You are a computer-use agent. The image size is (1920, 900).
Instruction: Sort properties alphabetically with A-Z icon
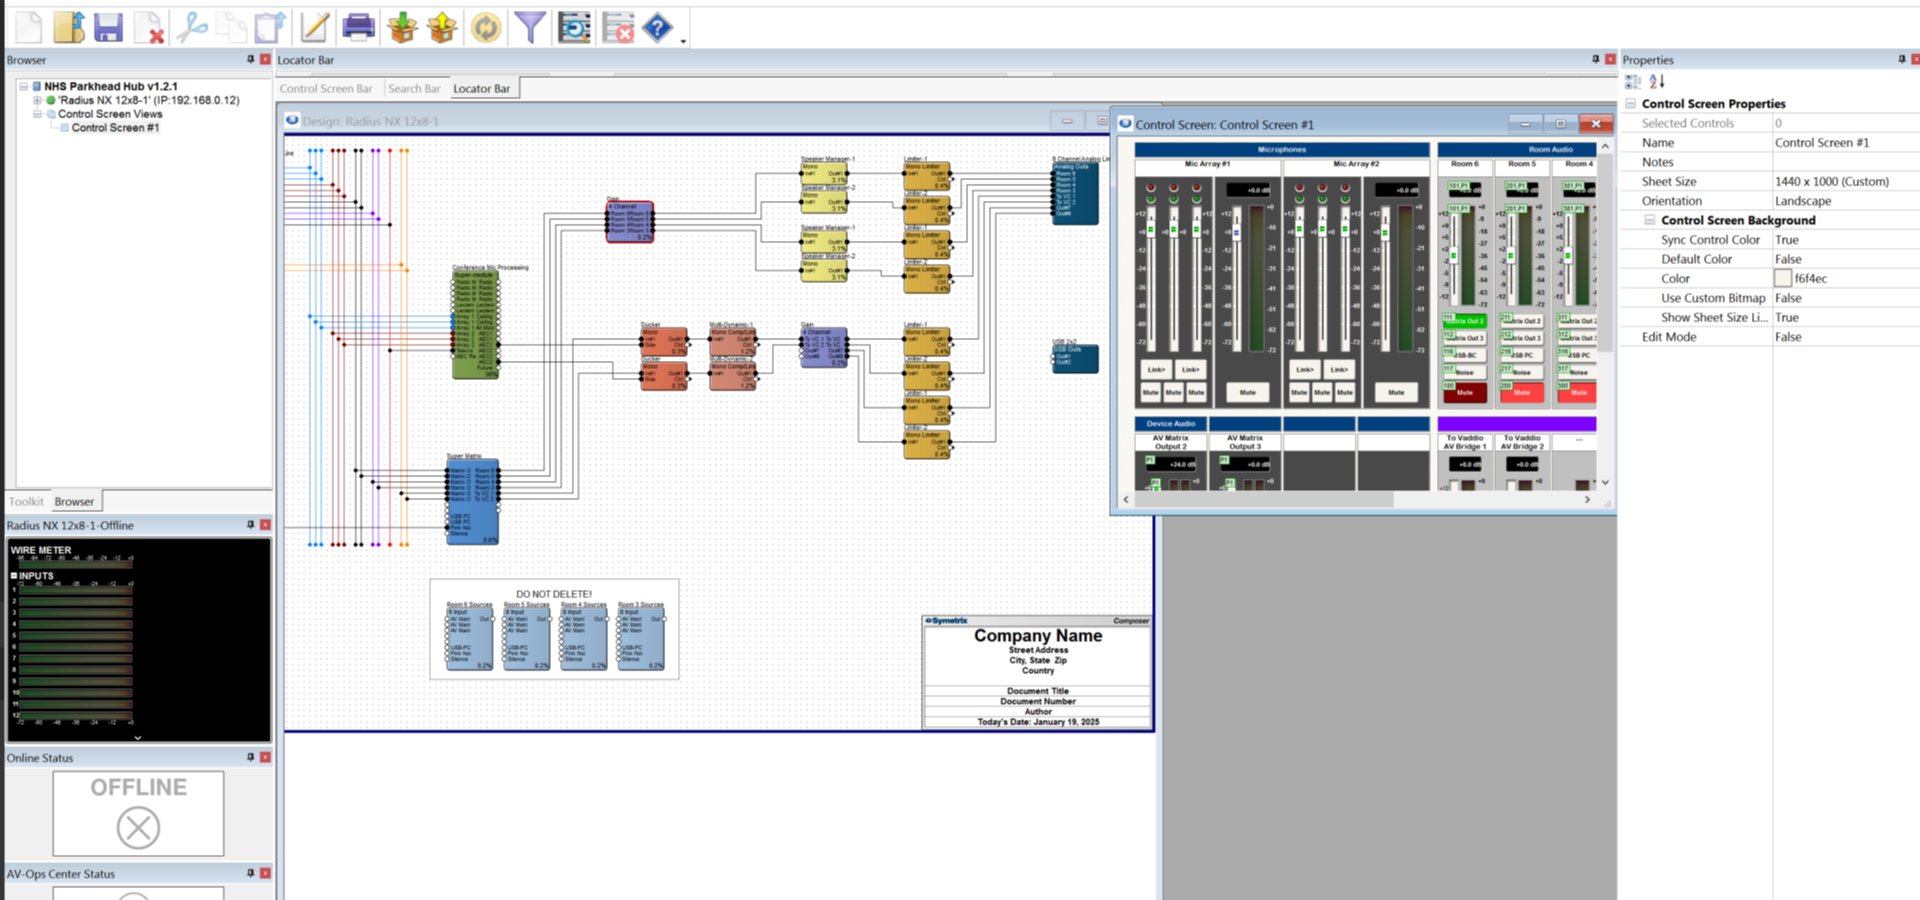click(x=1657, y=82)
